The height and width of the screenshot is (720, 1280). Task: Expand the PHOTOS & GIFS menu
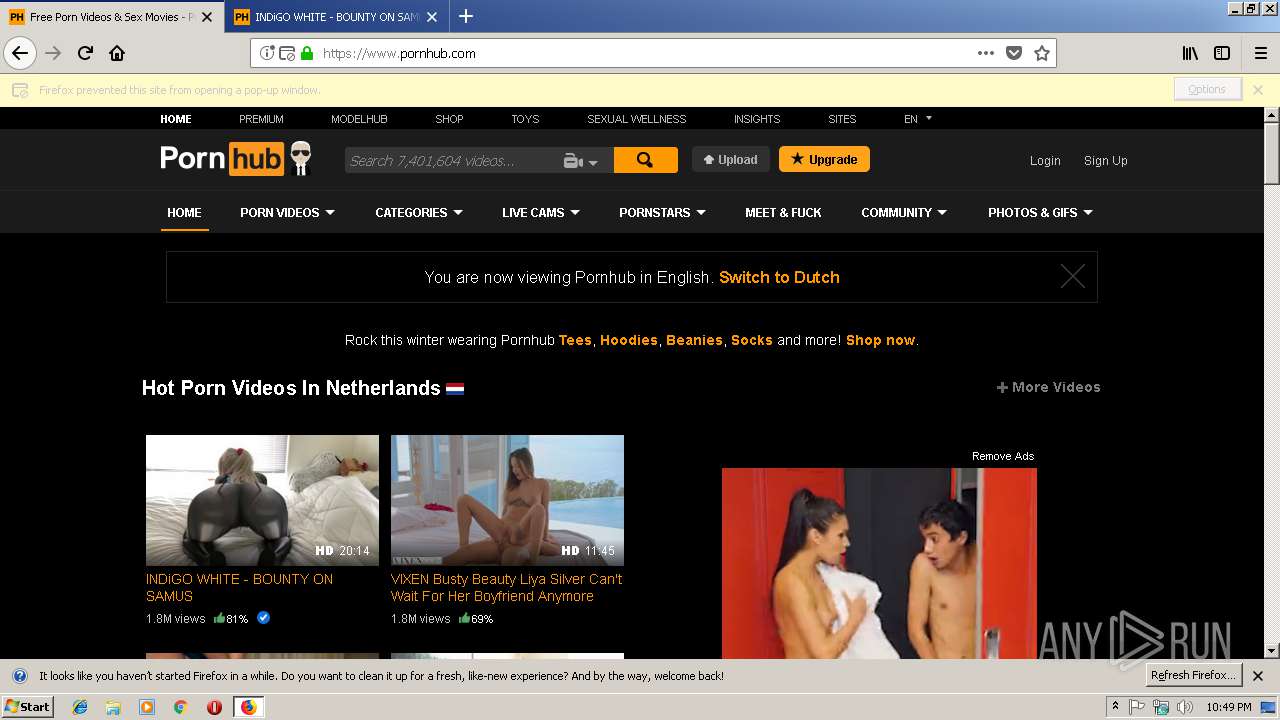click(1040, 212)
